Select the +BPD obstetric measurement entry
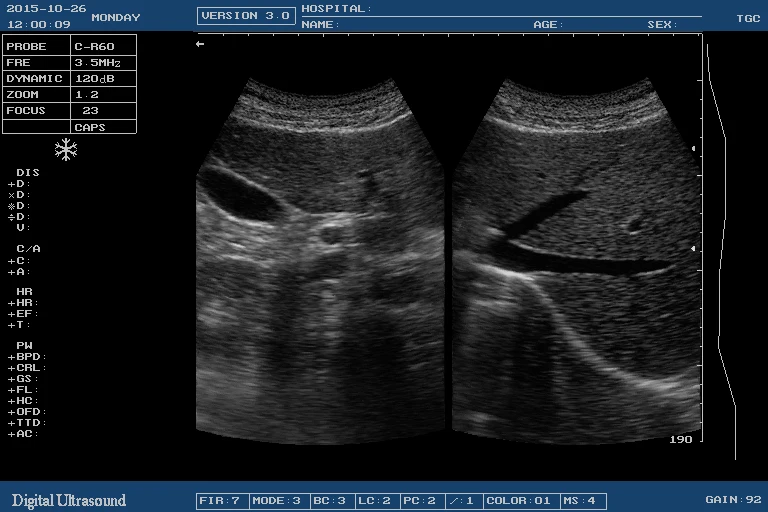 [x=27, y=357]
